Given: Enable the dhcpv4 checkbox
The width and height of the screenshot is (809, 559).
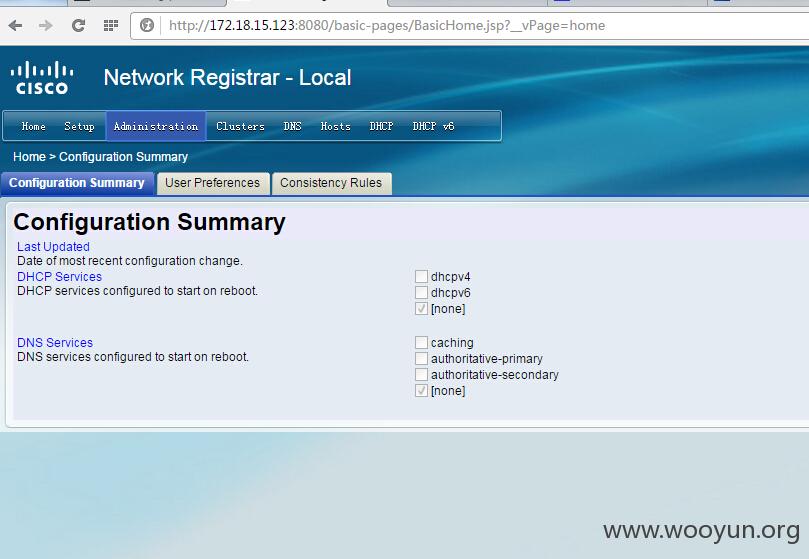Looking at the screenshot, I should click(421, 277).
